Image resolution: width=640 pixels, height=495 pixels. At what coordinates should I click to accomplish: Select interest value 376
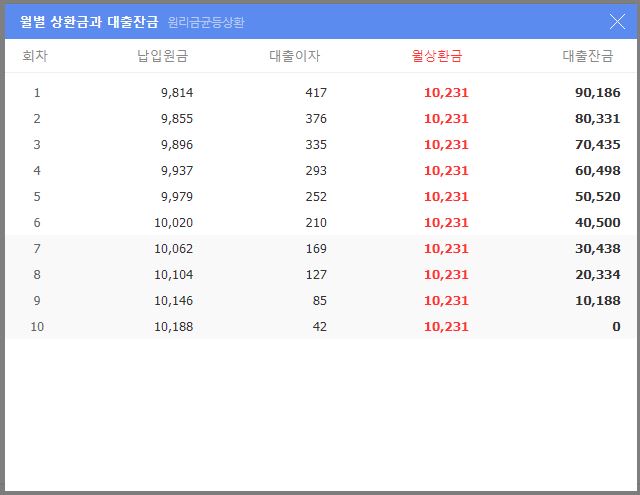[x=316, y=119]
